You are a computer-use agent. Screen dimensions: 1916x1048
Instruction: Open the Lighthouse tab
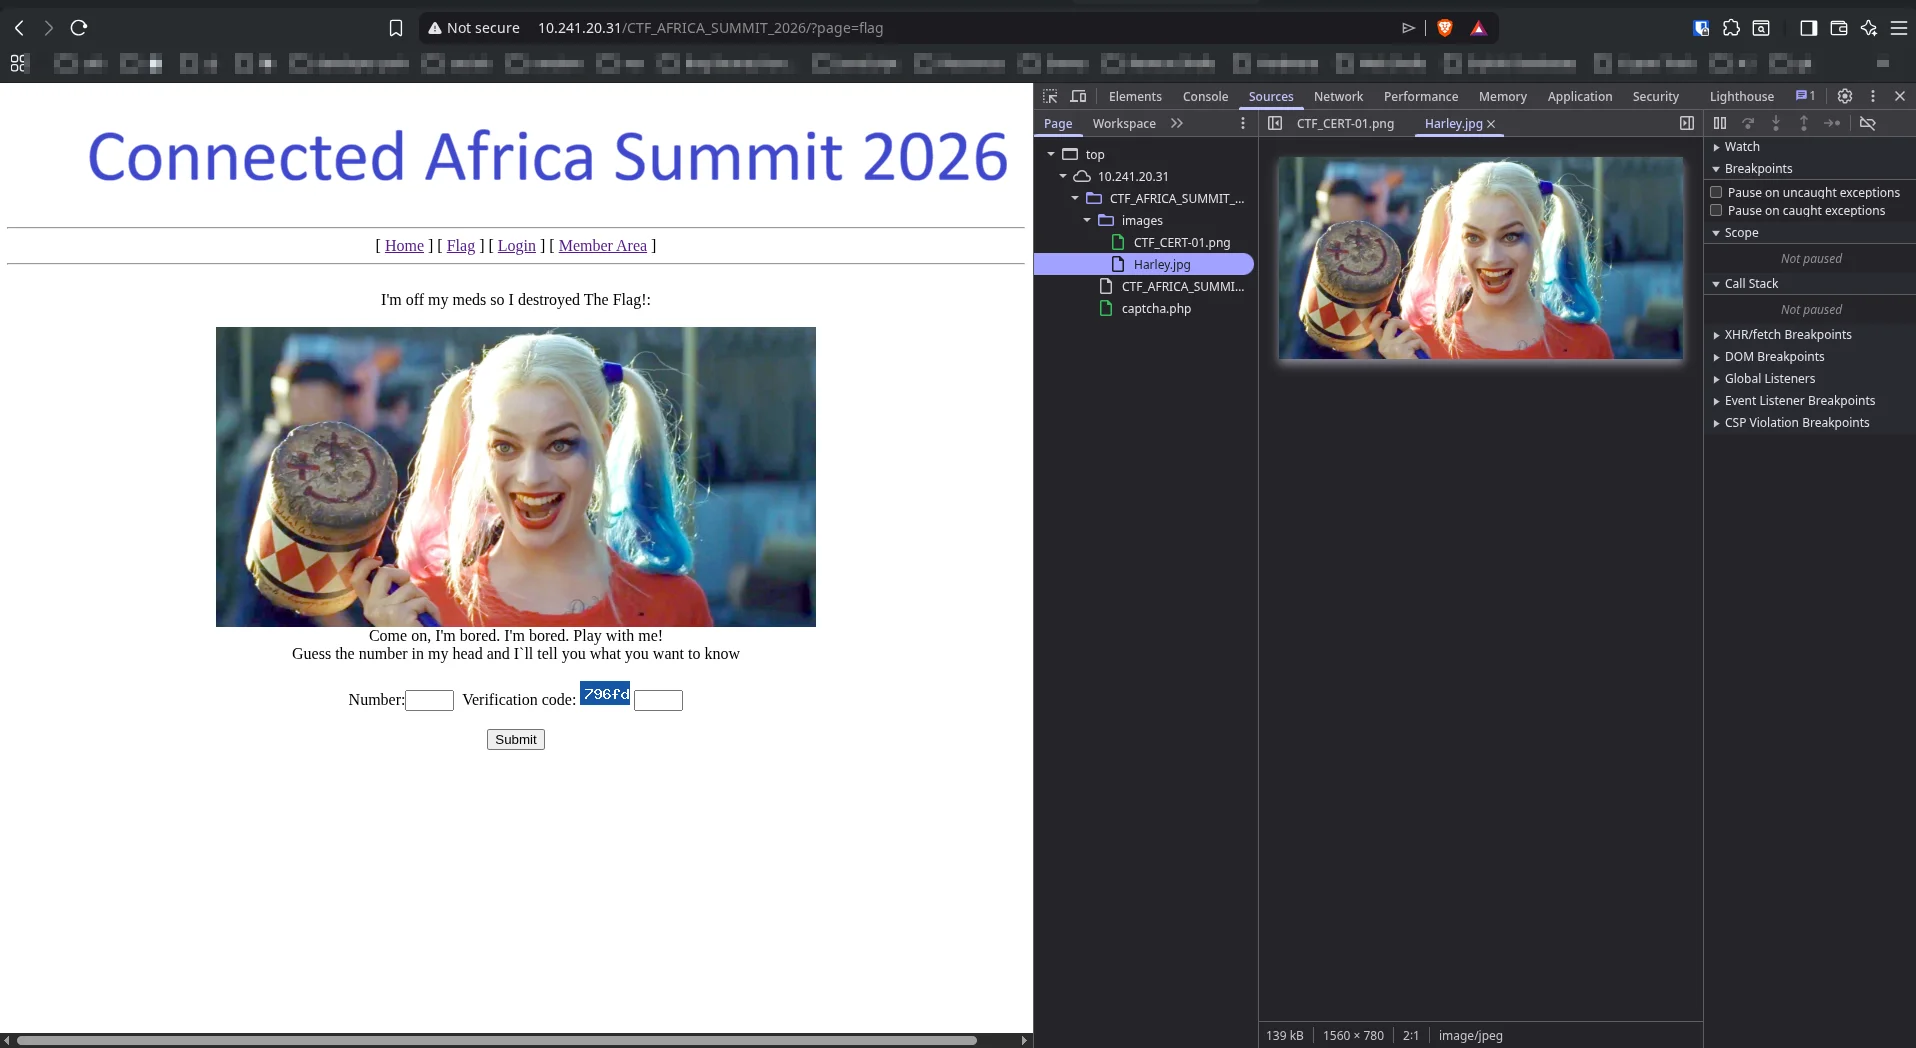click(1741, 96)
